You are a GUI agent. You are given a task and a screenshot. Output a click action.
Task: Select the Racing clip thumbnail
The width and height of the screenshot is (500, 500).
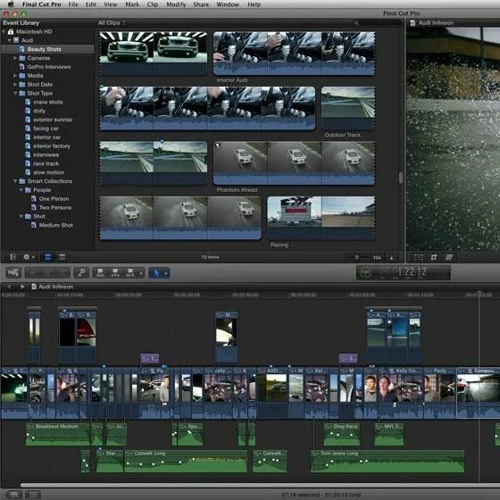[x=321, y=218]
